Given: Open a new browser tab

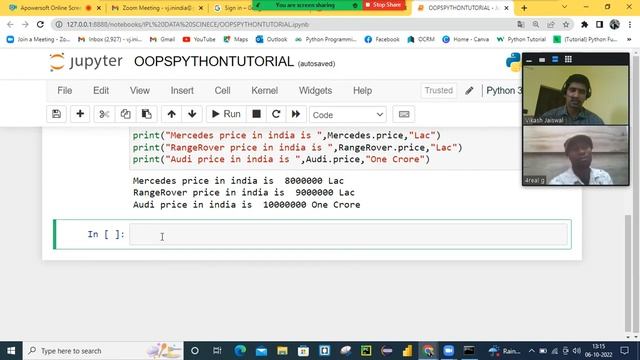Looking at the screenshot, I should tap(524, 8).
